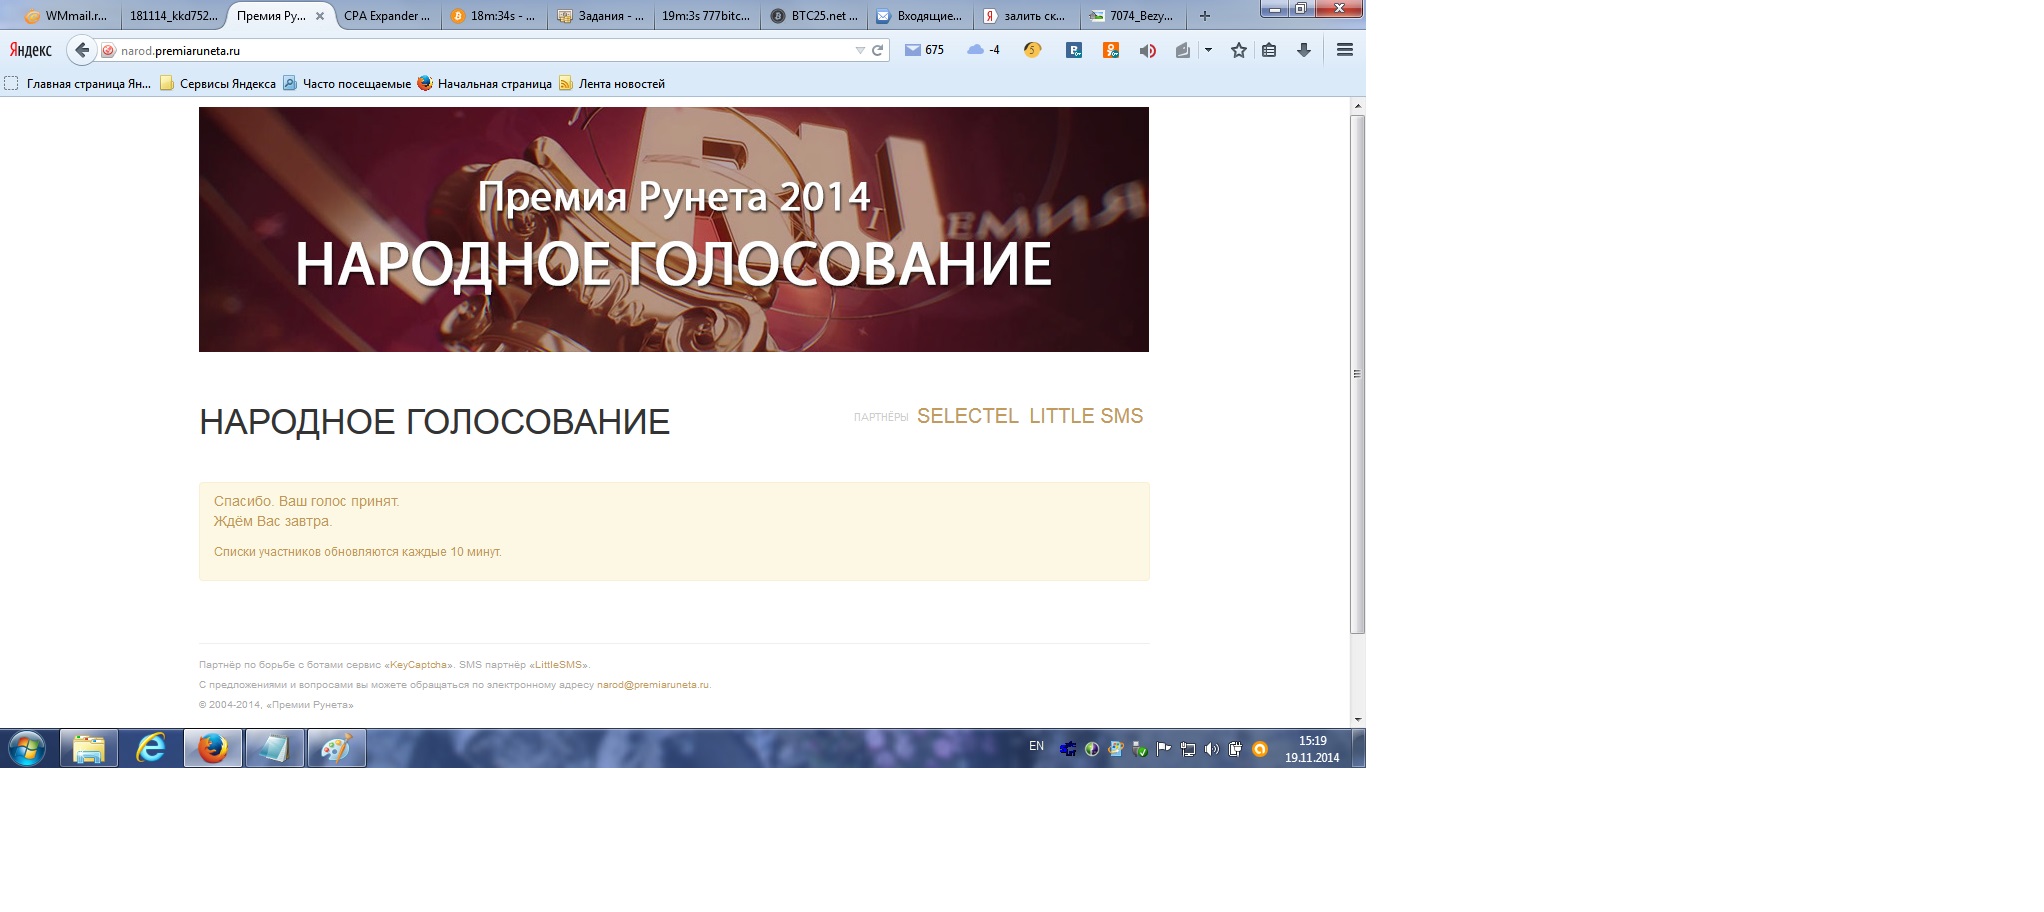Switch to the 7074_Bezy... tab
This screenshot has width=2044, height=912.
[x=1134, y=16]
